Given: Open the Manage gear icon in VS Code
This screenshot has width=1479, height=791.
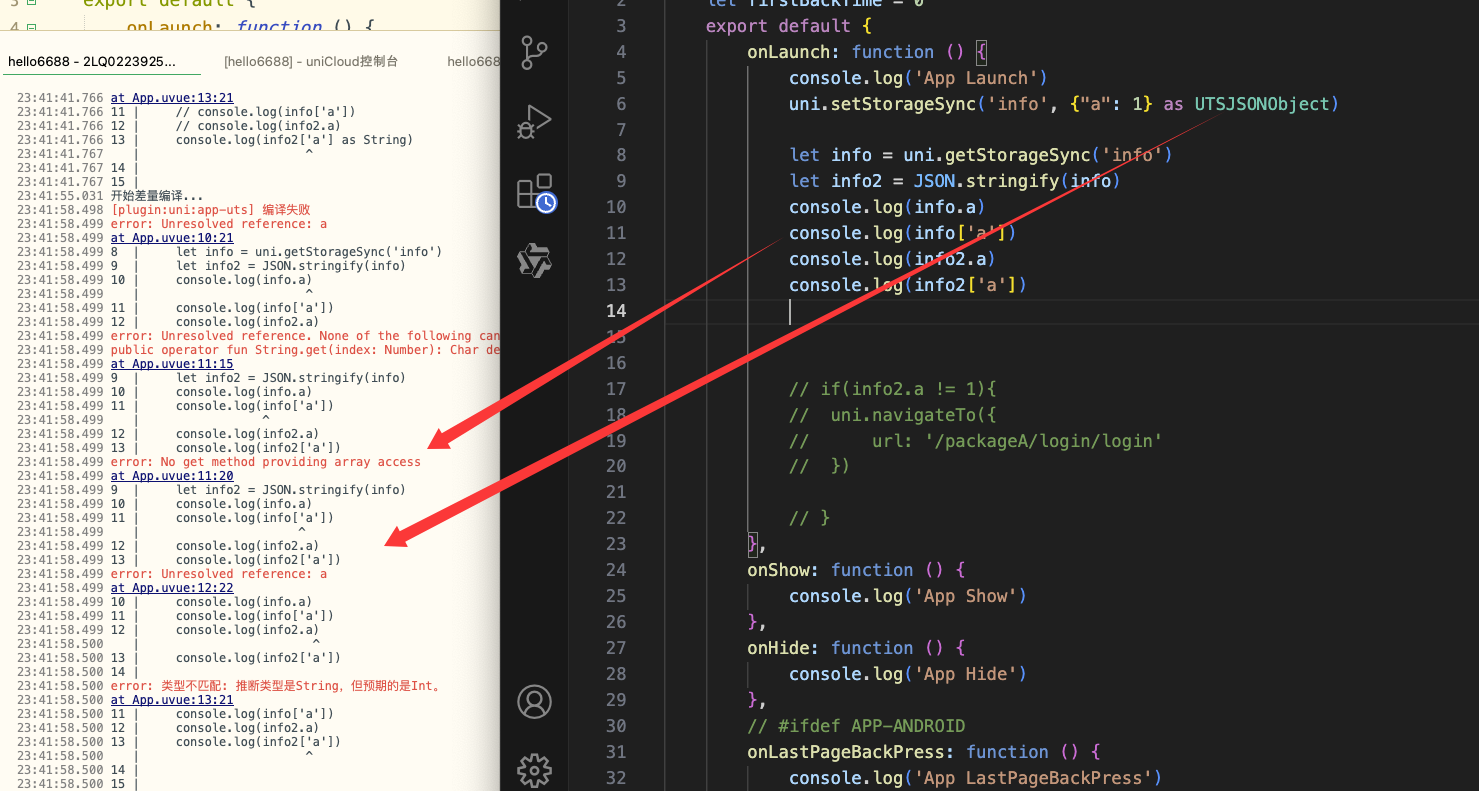Looking at the screenshot, I should 534,770.
